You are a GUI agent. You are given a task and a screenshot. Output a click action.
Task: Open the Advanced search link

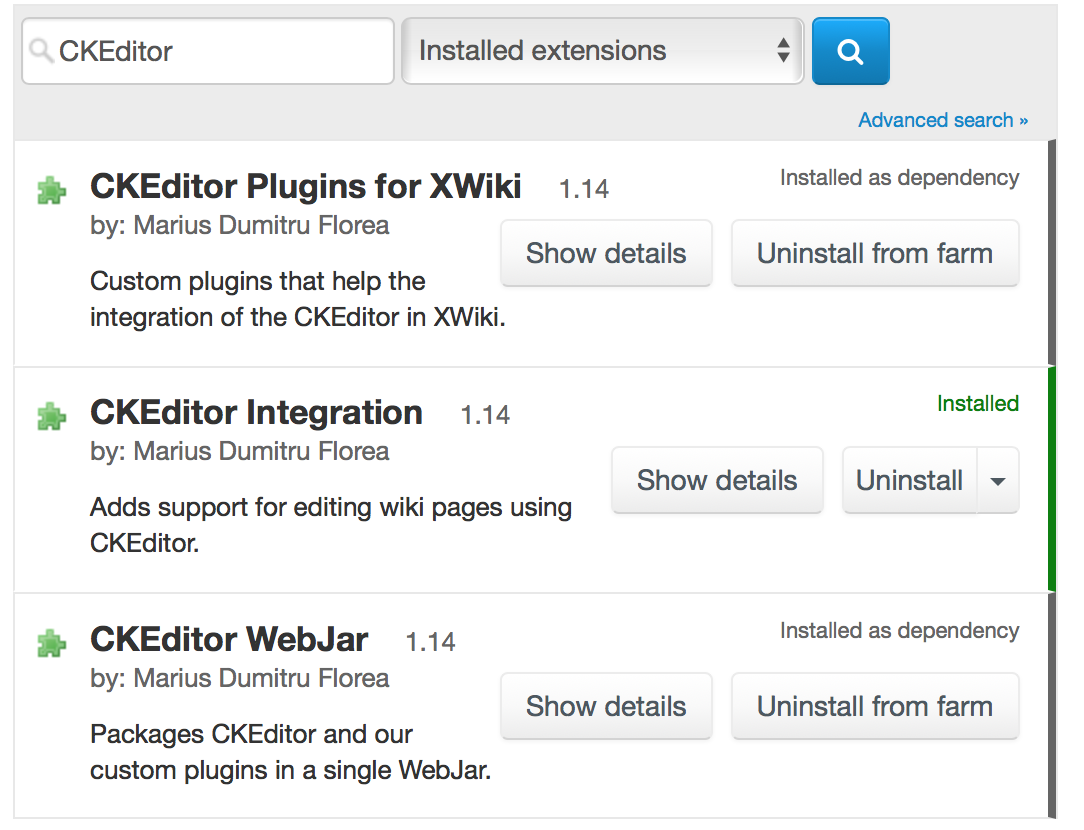tap(943, 120)
